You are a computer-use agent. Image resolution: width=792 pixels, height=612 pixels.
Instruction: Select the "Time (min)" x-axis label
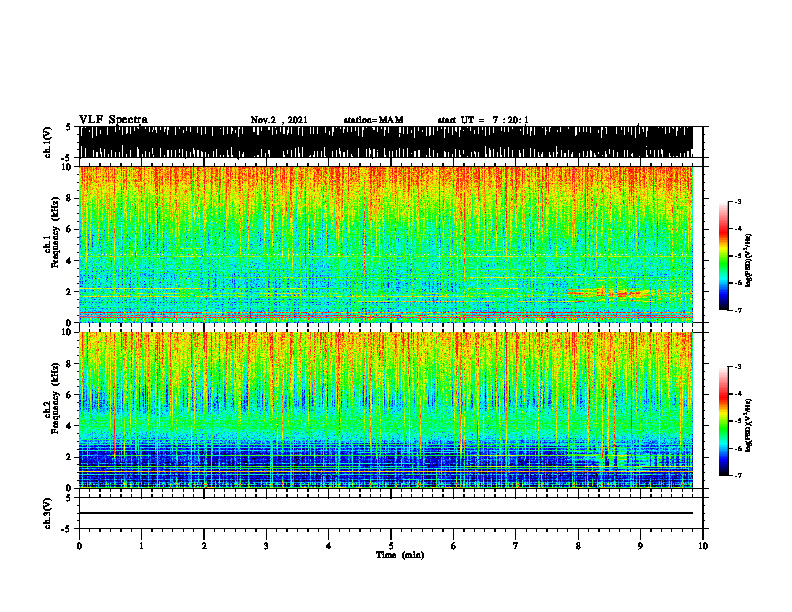(x=400, y=555)
